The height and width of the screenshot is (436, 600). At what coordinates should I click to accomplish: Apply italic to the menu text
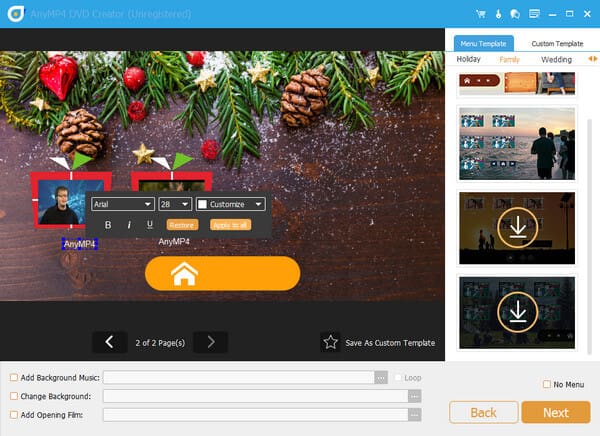129,225
